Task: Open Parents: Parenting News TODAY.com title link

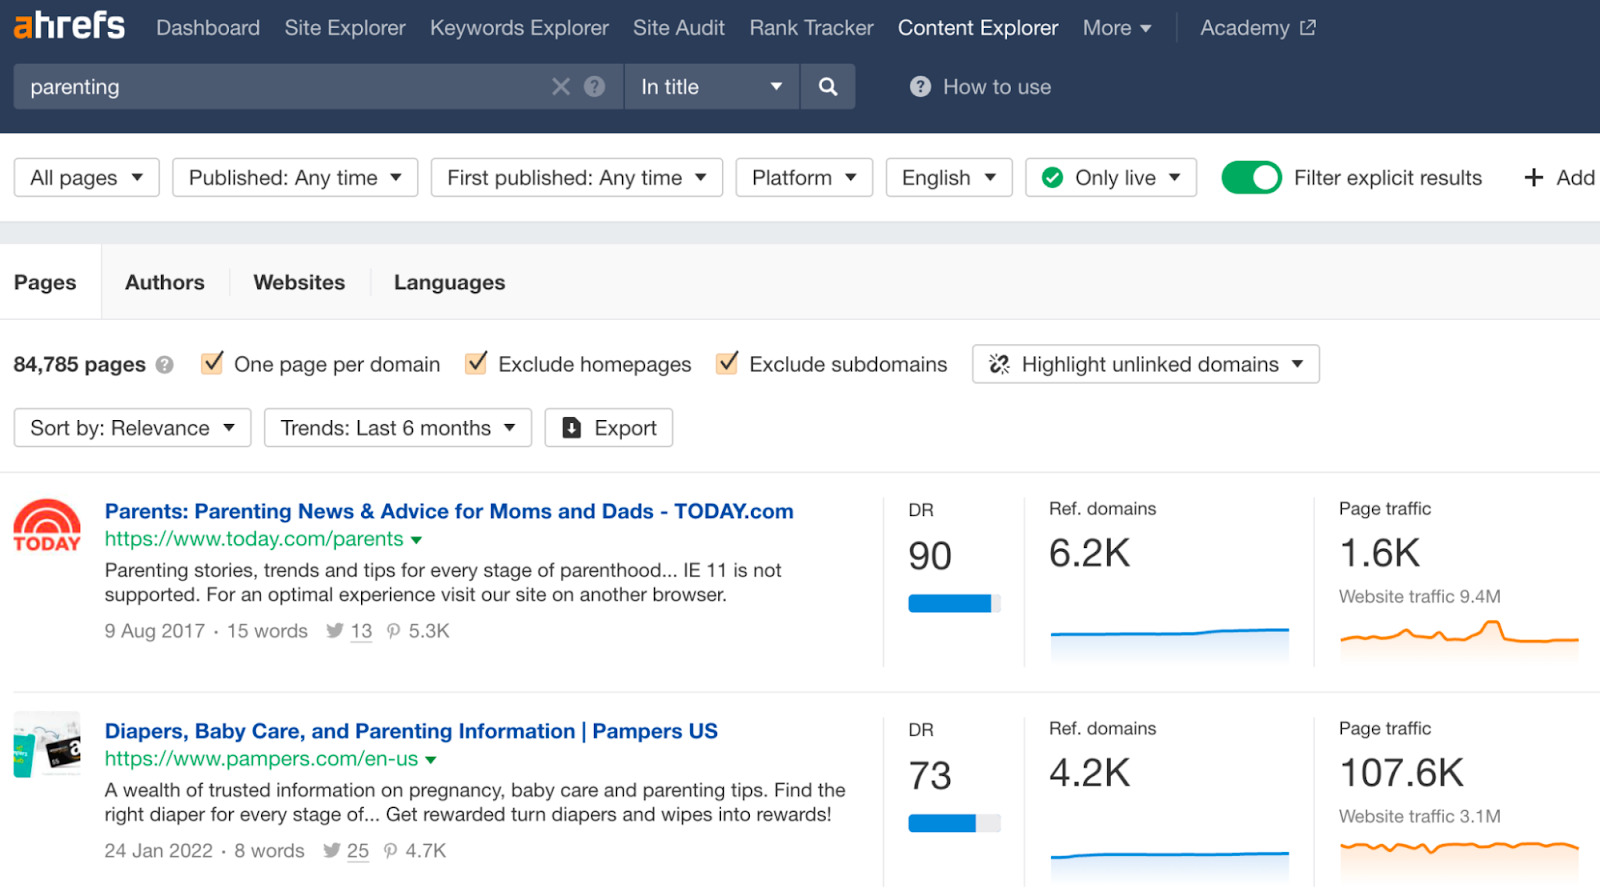Action: tap(449, 511)
